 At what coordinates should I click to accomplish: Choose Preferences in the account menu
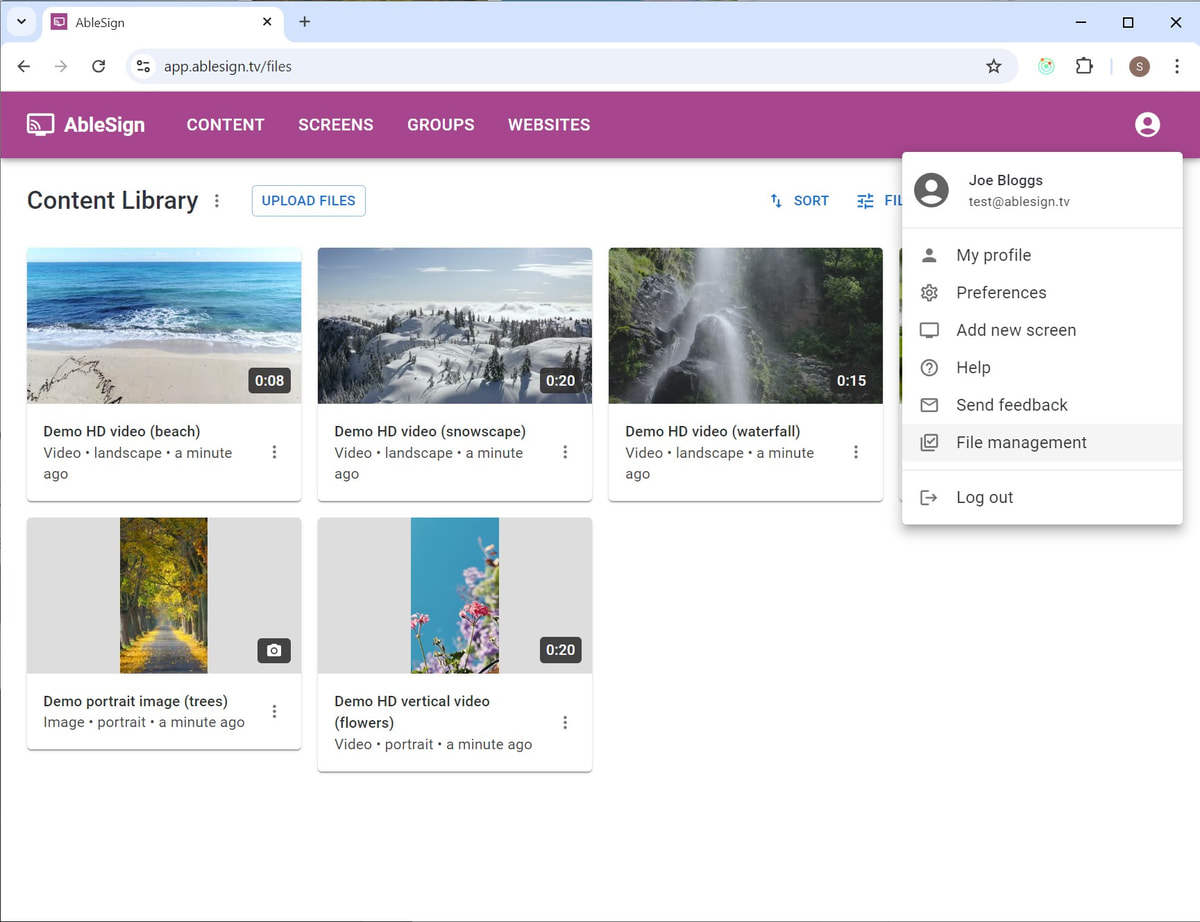[x=1001, y=292]
